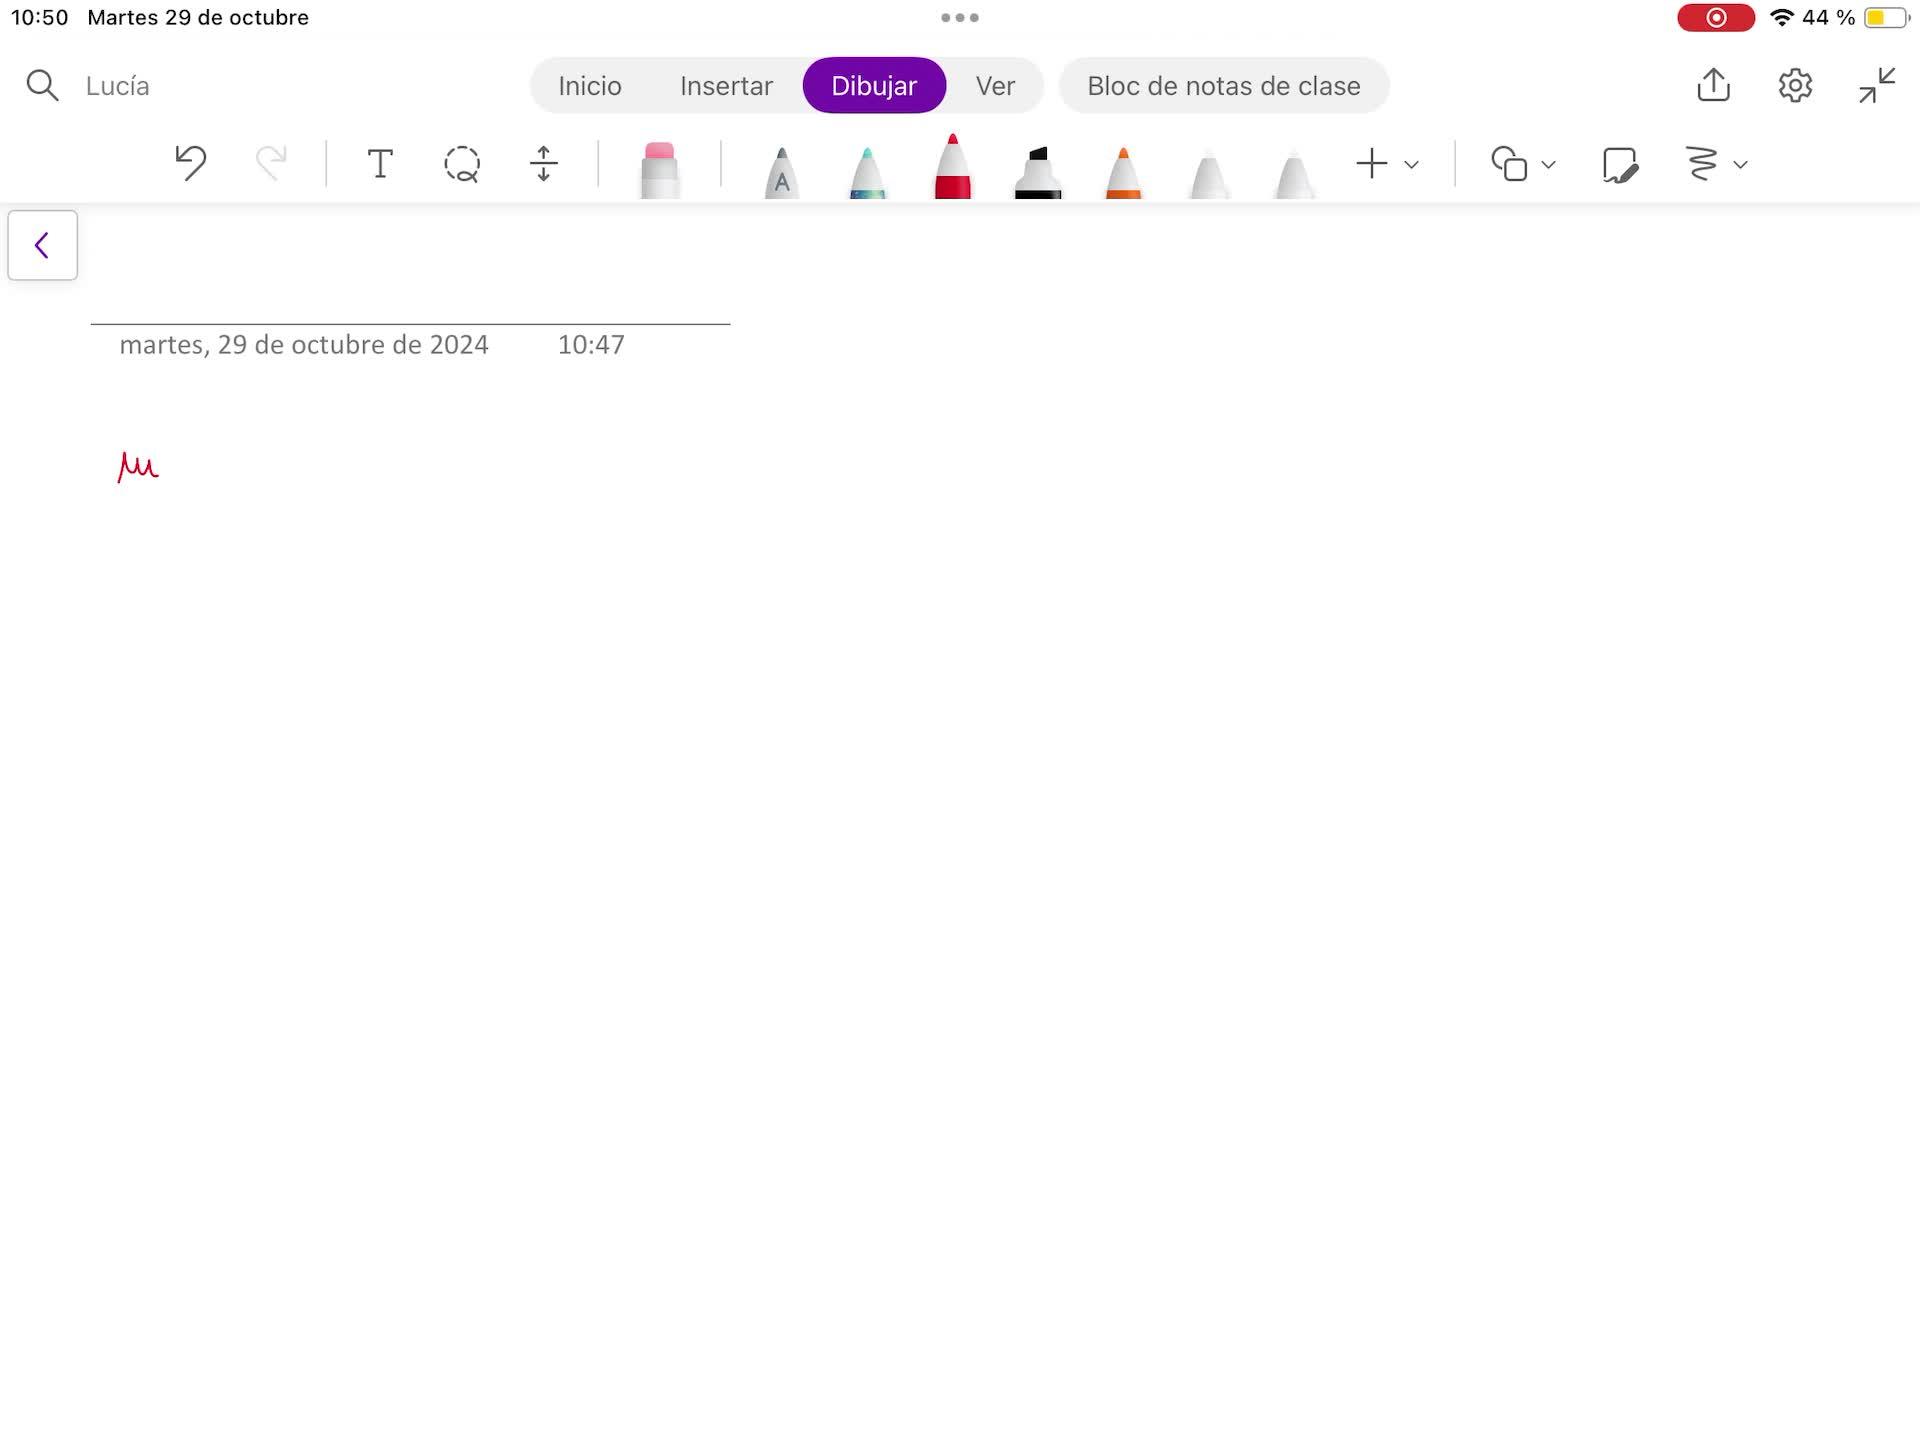Open Bloc de notas de clase

[1223, 86]
